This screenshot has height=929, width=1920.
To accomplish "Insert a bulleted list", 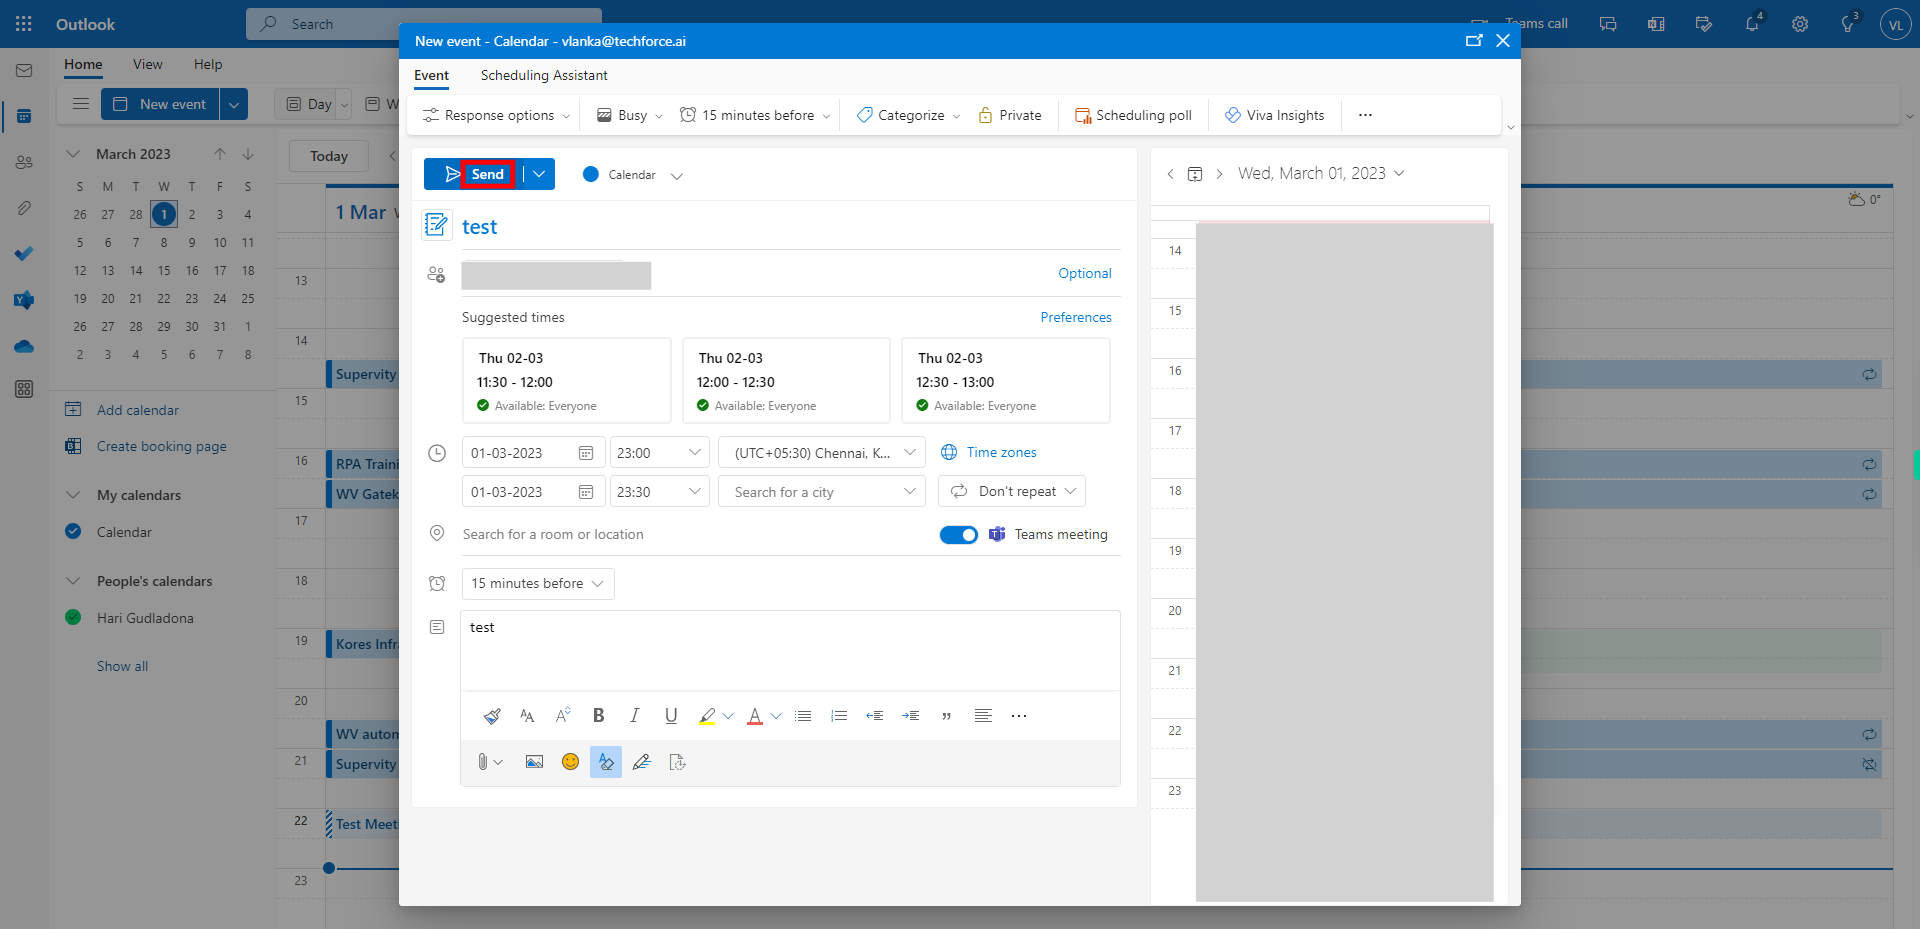I will 803,716.
